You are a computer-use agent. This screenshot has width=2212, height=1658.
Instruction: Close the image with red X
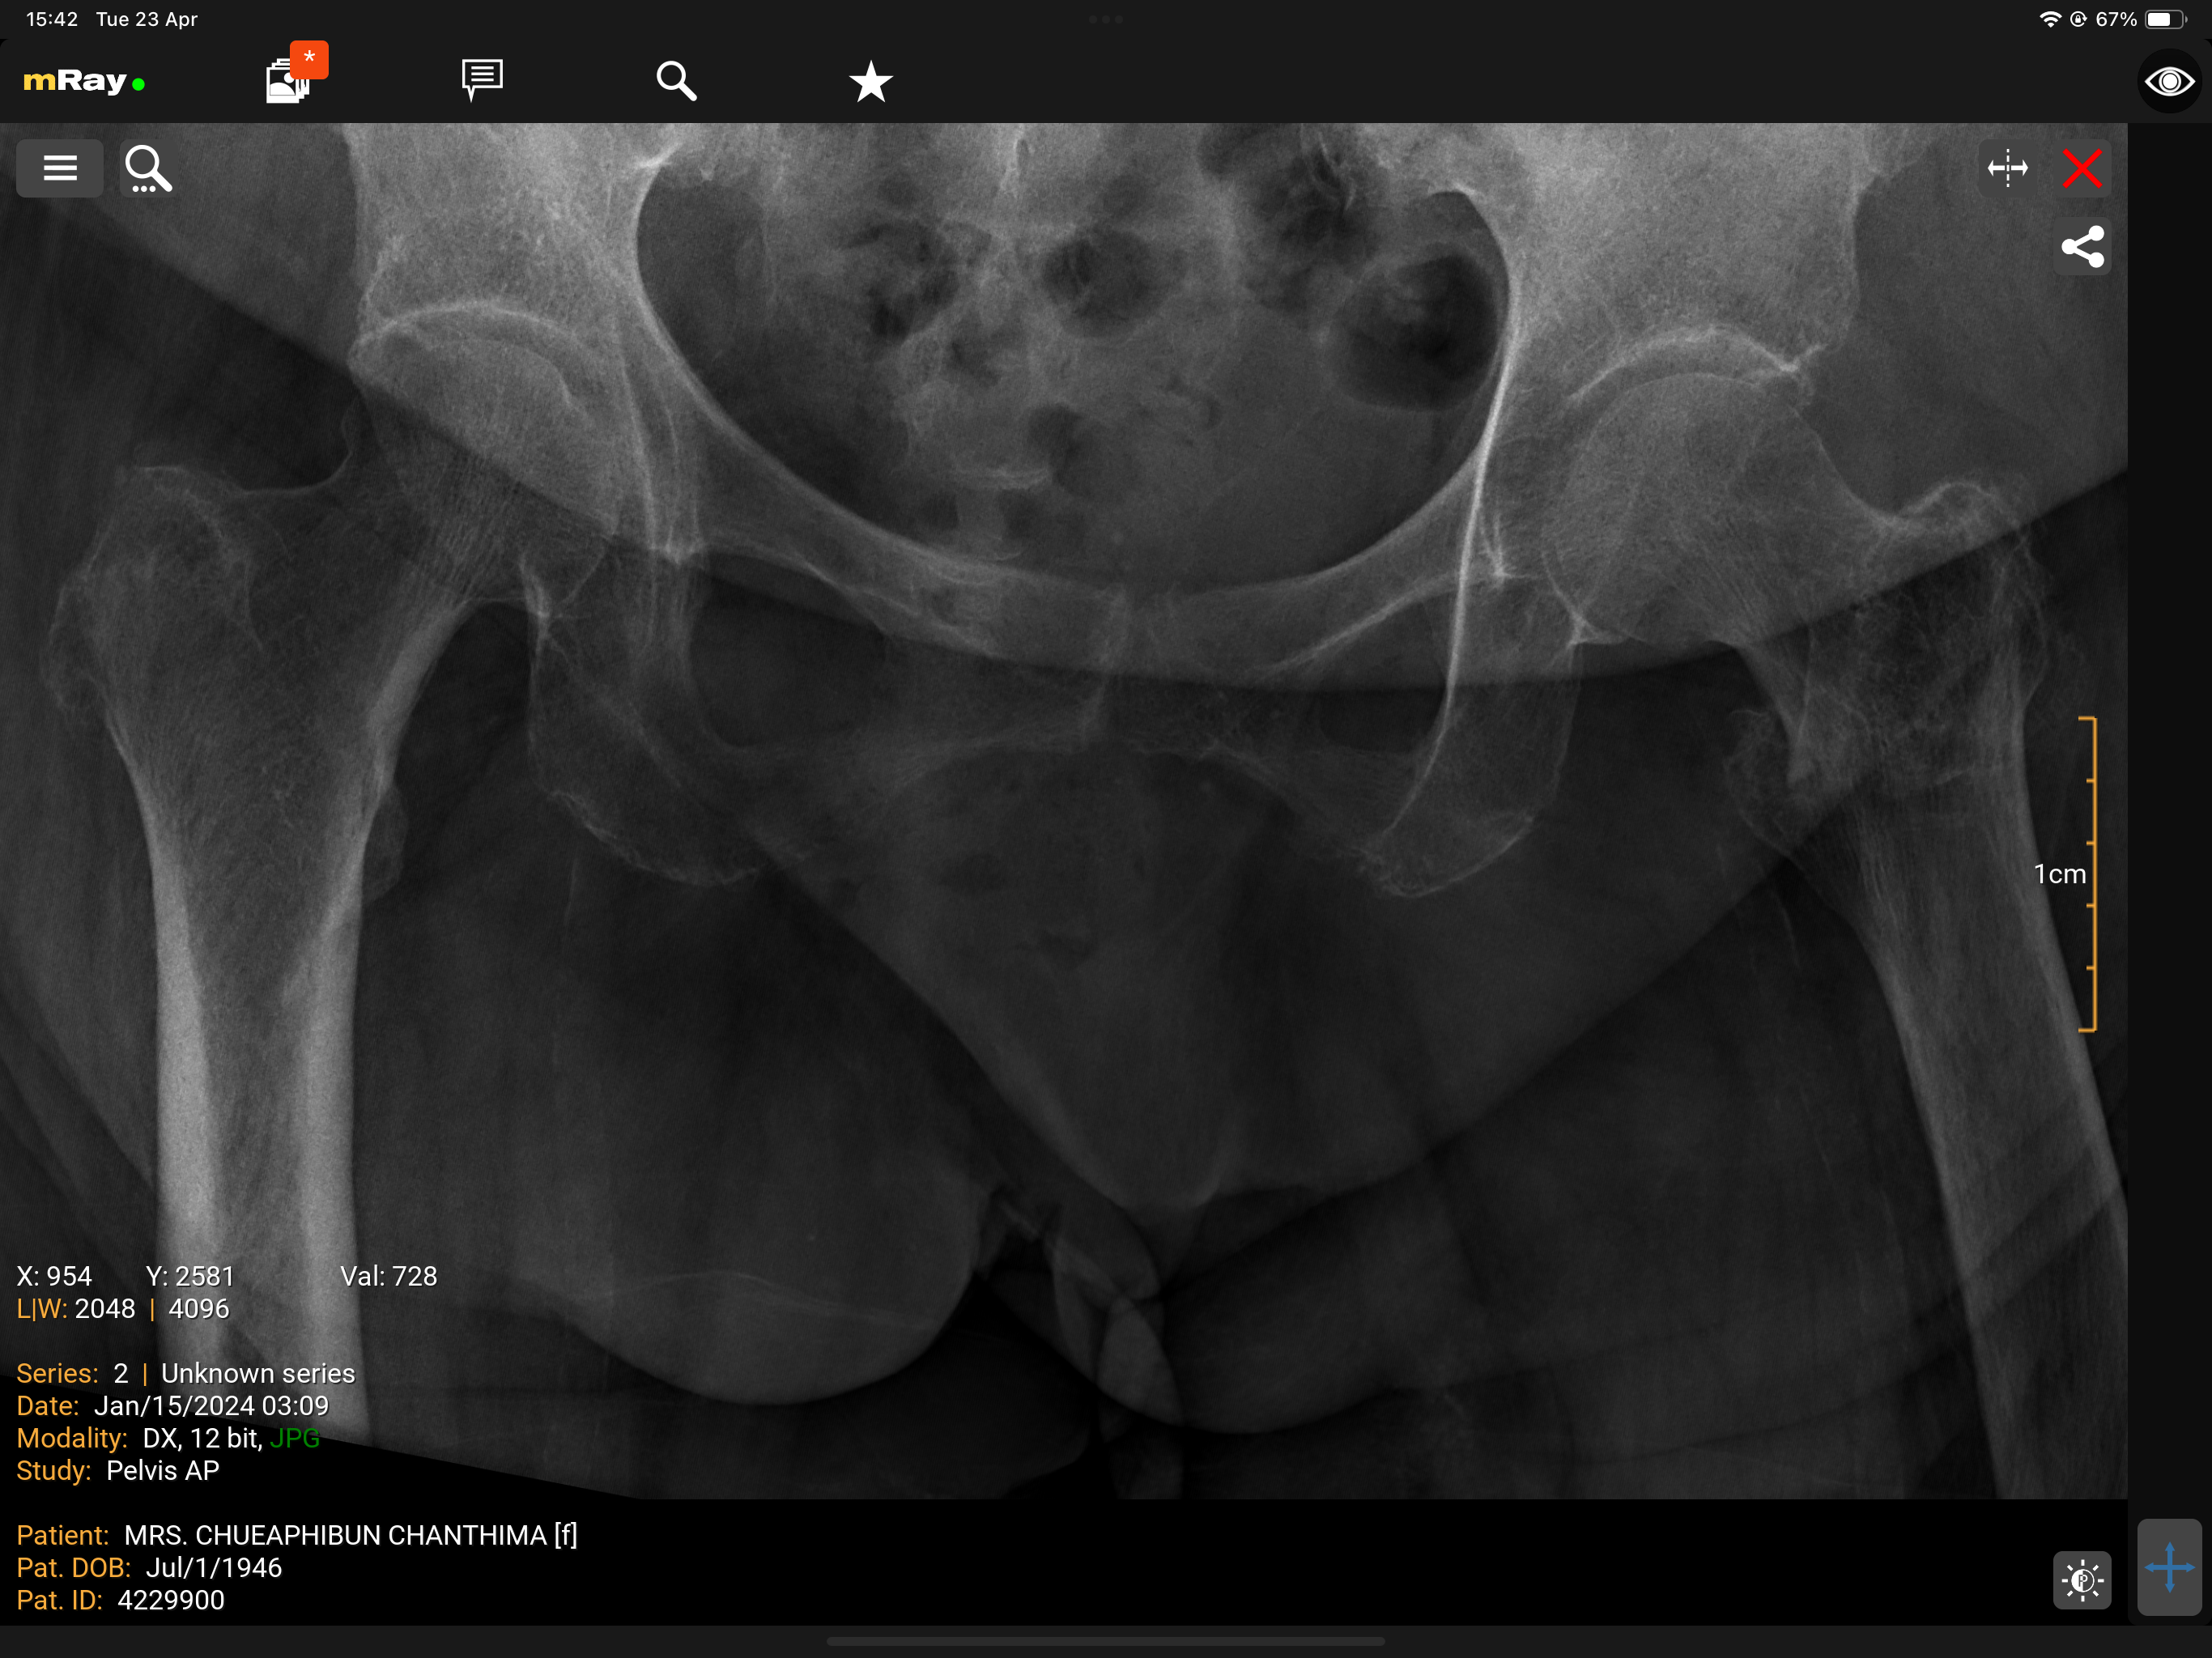point(2082,168)
